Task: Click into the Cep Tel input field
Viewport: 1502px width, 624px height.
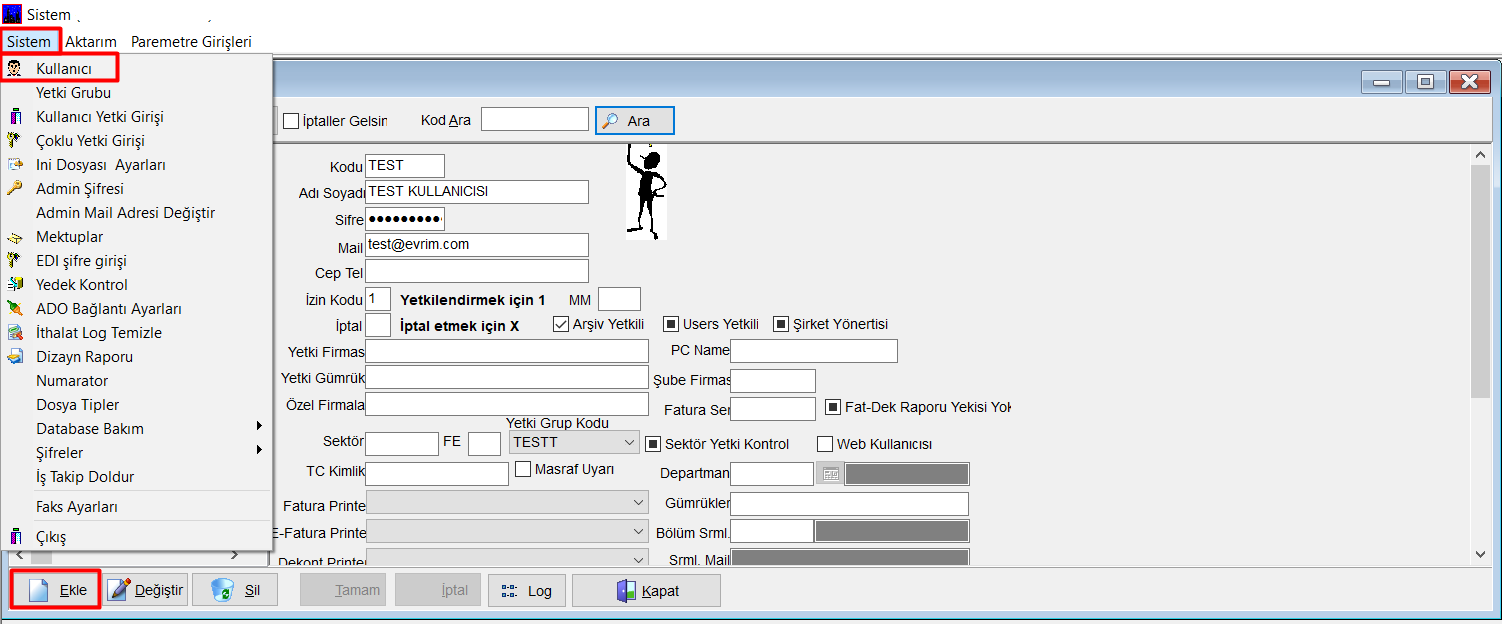Action: (476, 271)
